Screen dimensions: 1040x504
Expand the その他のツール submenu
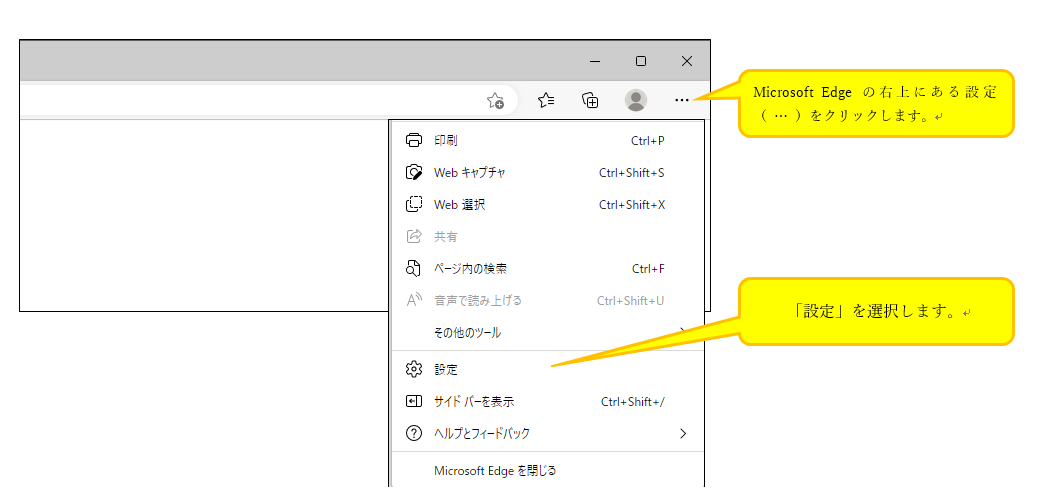tap(547, 332)
